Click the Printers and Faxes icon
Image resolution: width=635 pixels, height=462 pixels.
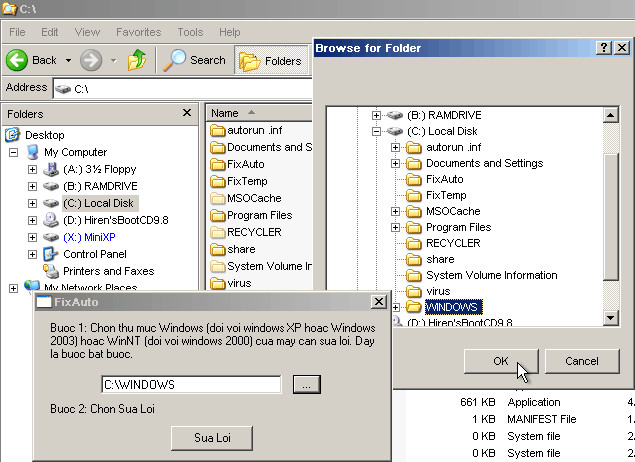pyautogui.click(x=51, y=271)
